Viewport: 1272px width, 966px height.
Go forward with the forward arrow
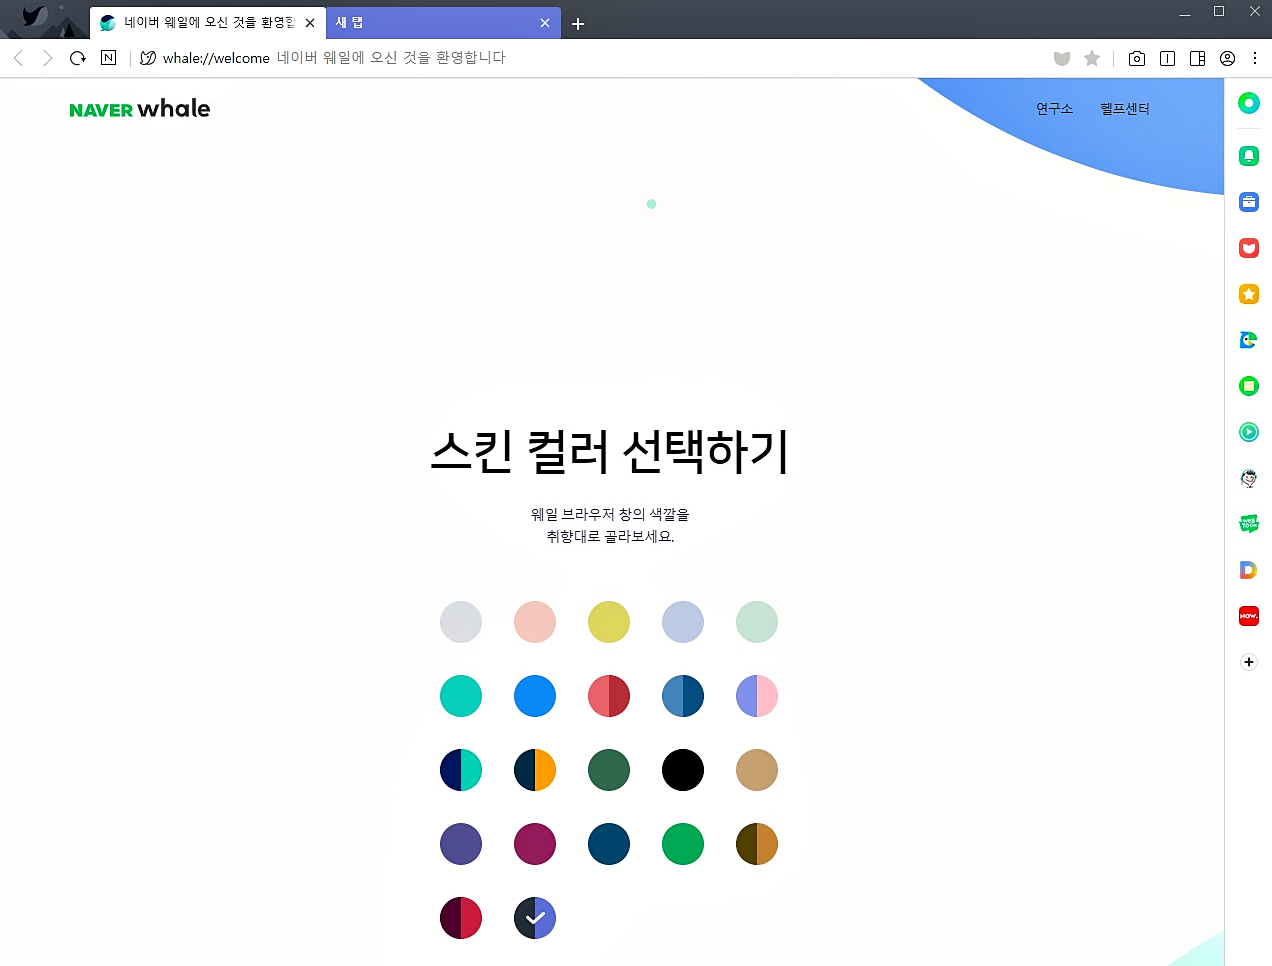point(47,58)
